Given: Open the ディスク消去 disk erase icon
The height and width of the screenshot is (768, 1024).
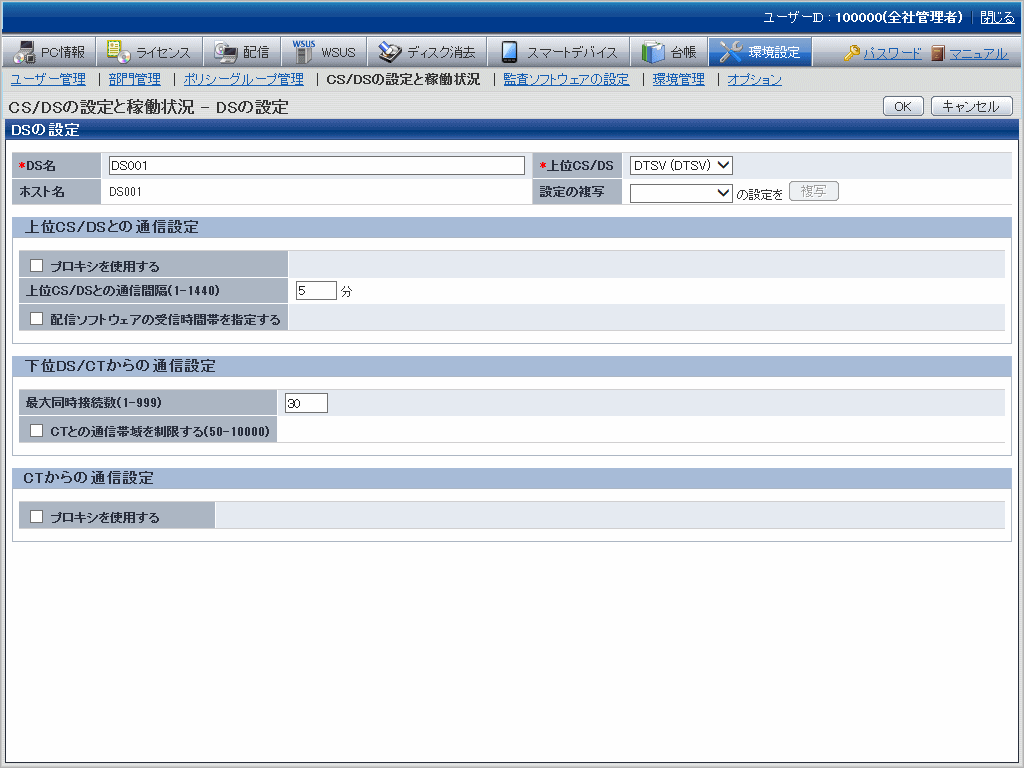Looking at the screenshot, I should pyautogui.click(x=390, y=52).
